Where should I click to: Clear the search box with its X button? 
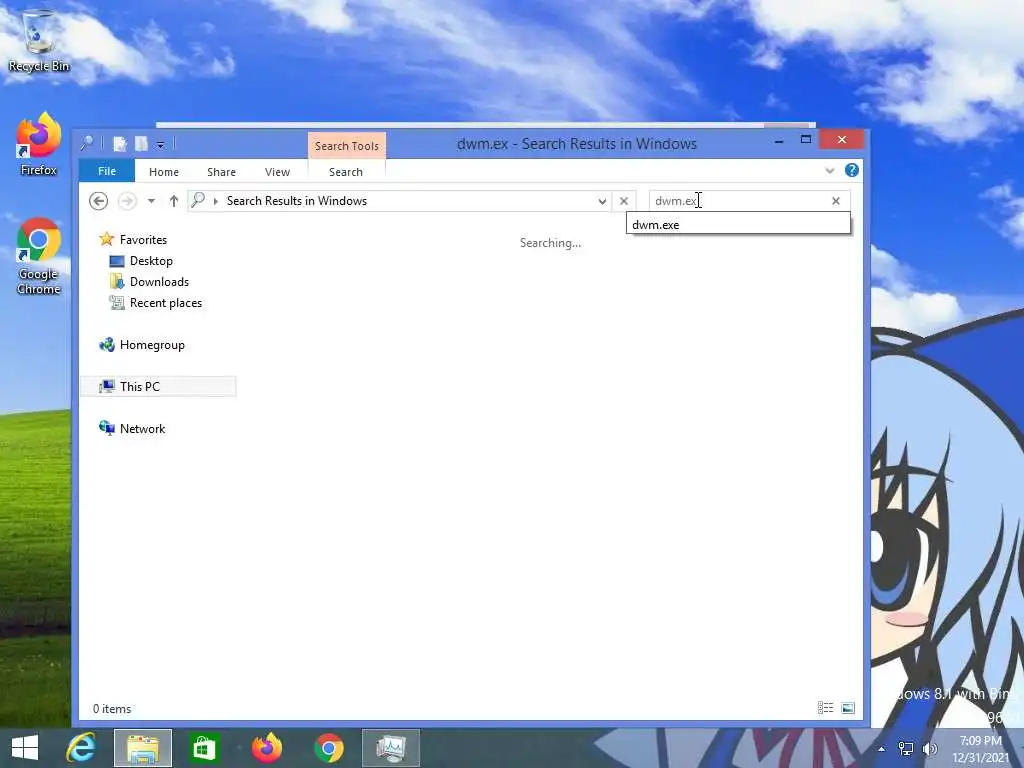836,201
